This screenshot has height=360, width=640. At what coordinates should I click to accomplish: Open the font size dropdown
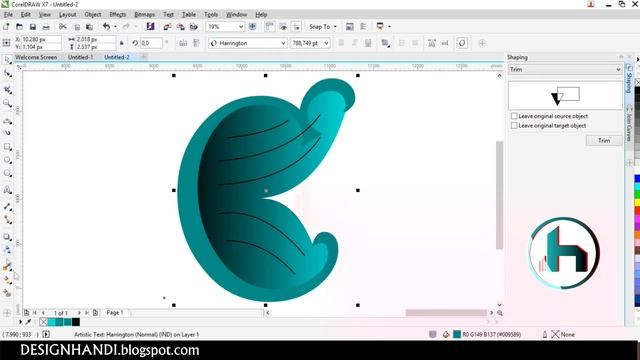326,43
